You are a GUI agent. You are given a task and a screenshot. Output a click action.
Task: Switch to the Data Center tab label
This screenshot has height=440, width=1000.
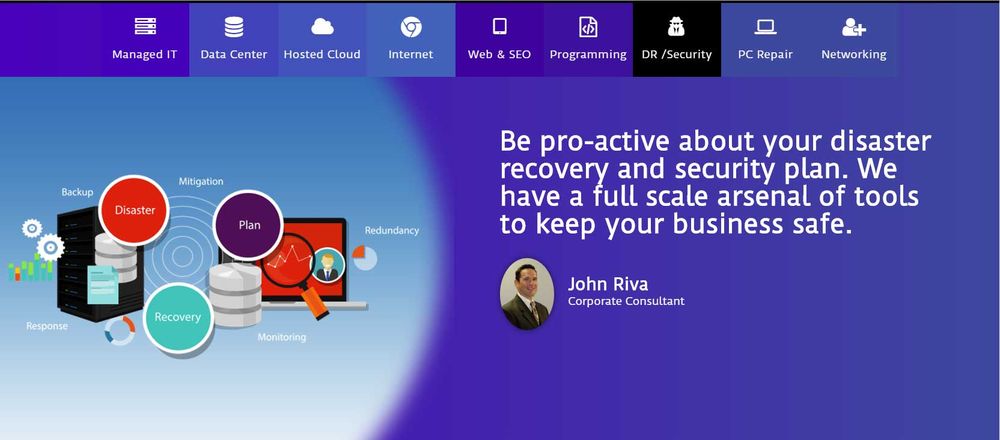(x=233, y=55)
